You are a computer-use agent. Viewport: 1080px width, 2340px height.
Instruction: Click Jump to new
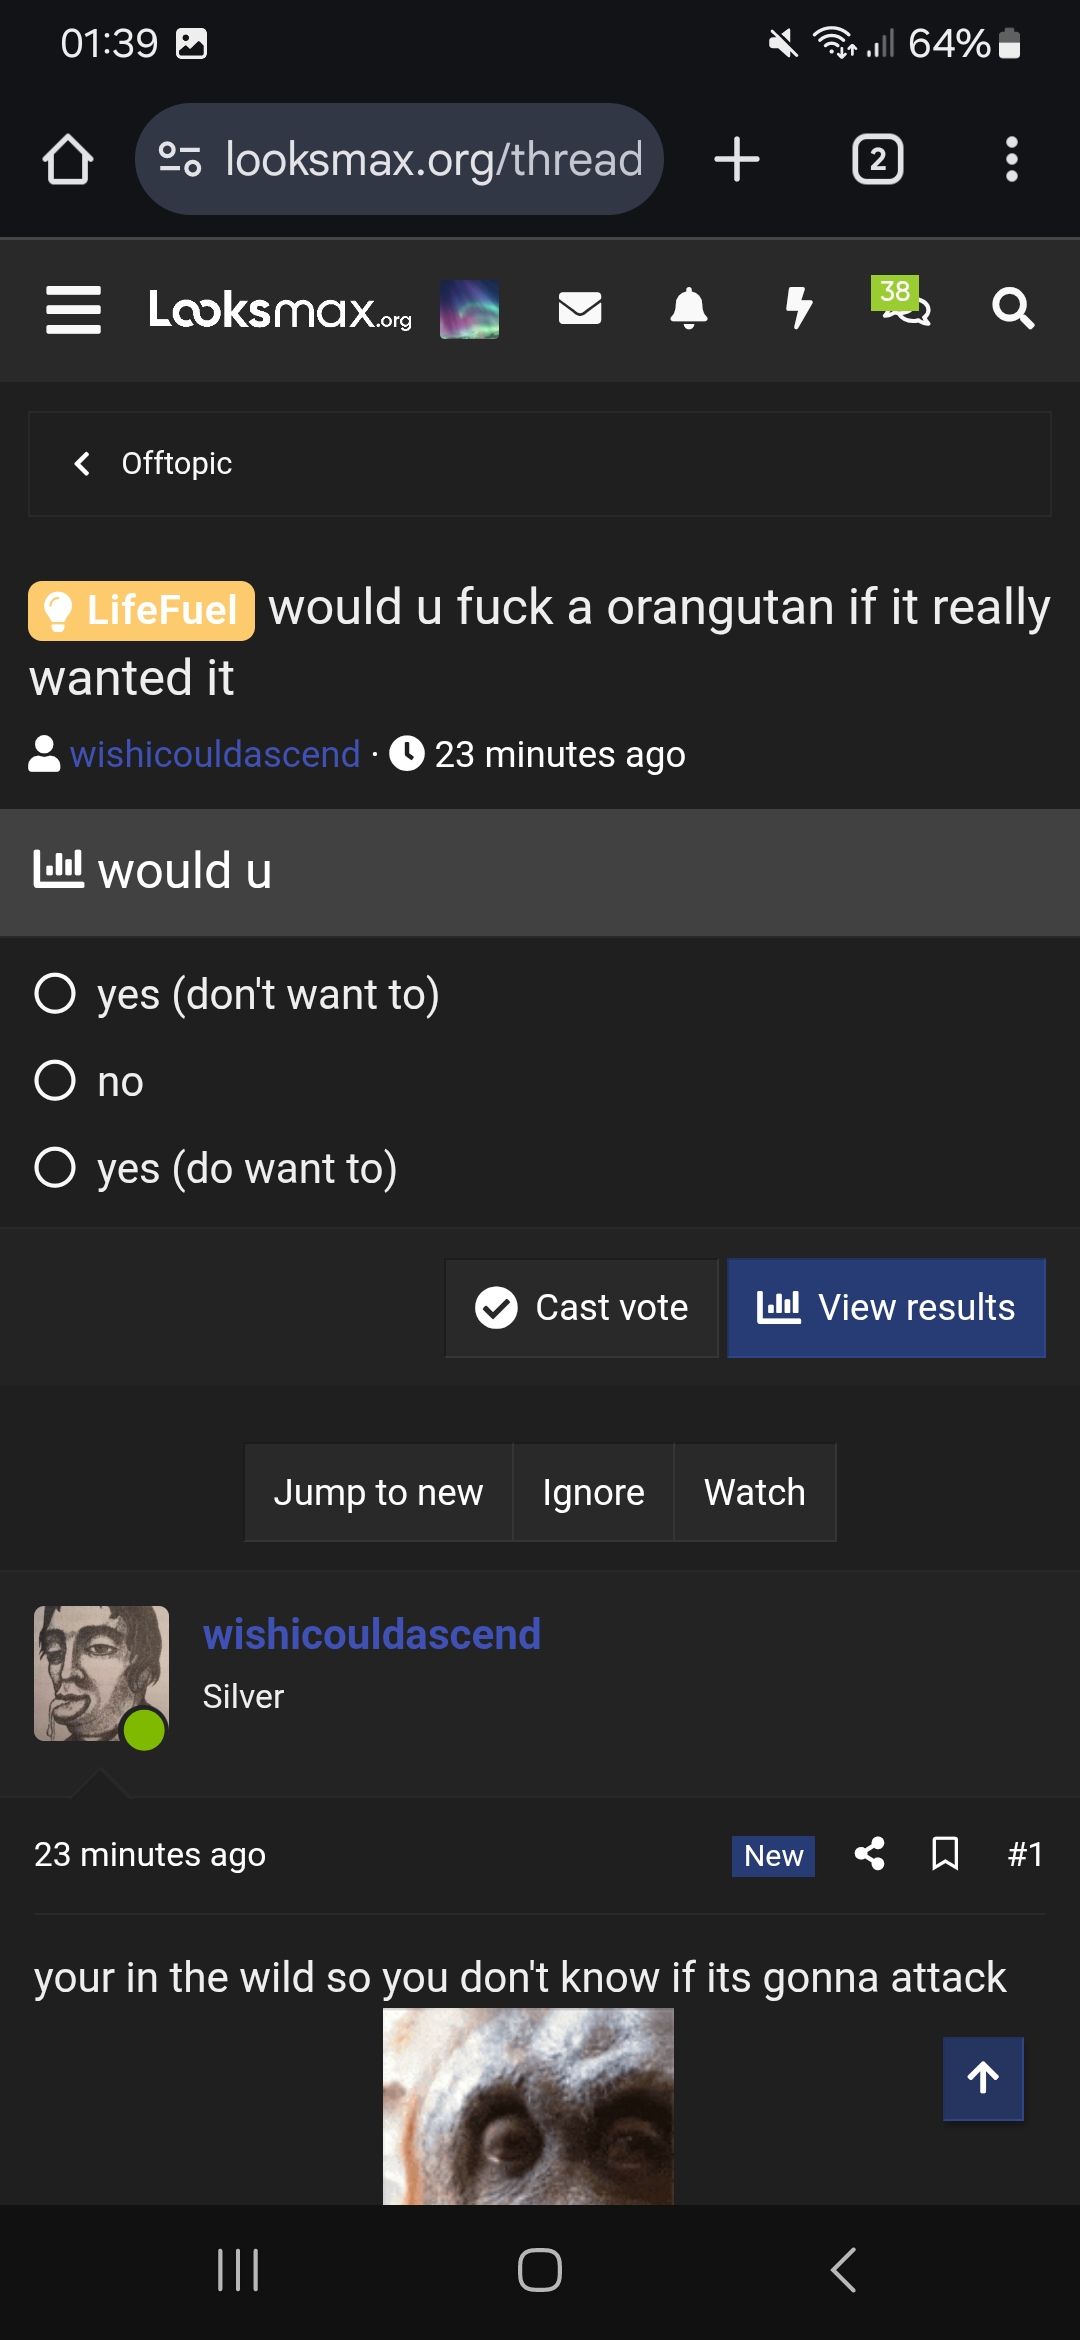(378, 1492)
